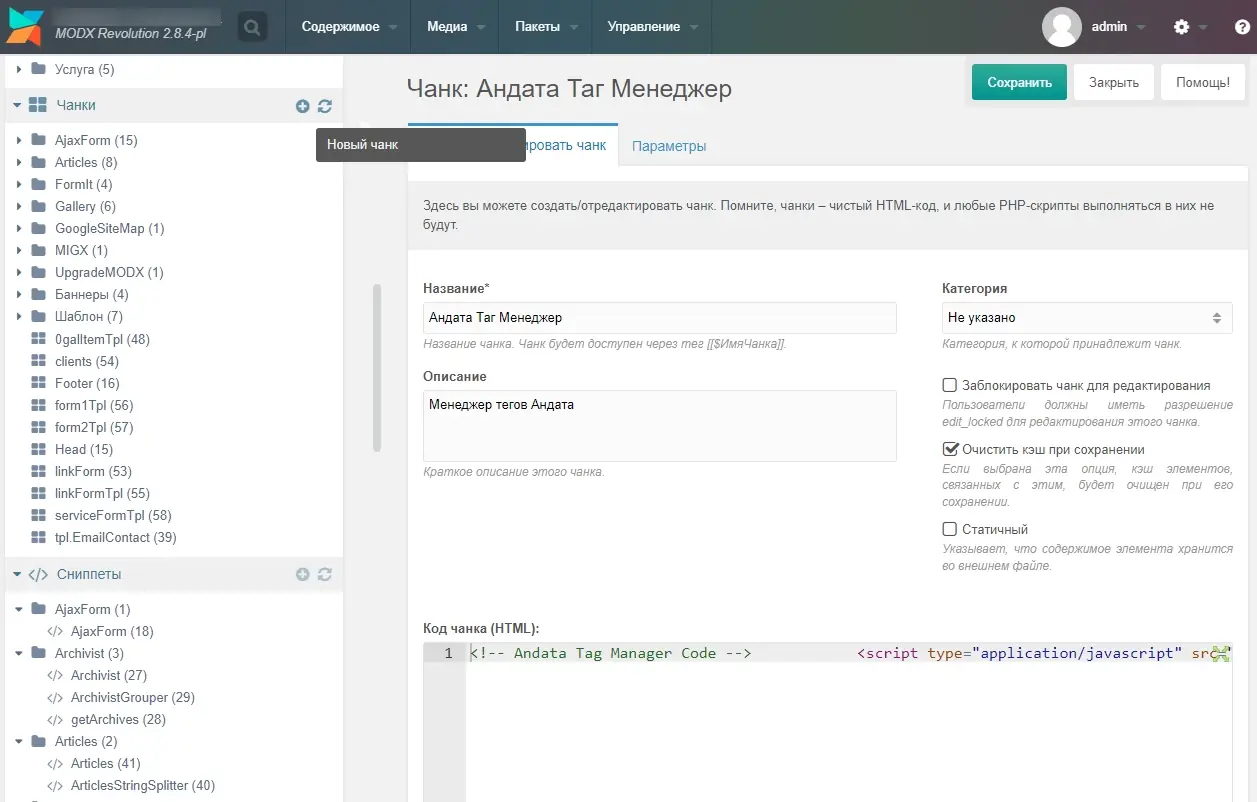Open chunk Footer (16)
Viewport: 1257px width, 802px height.
(87, 383)
